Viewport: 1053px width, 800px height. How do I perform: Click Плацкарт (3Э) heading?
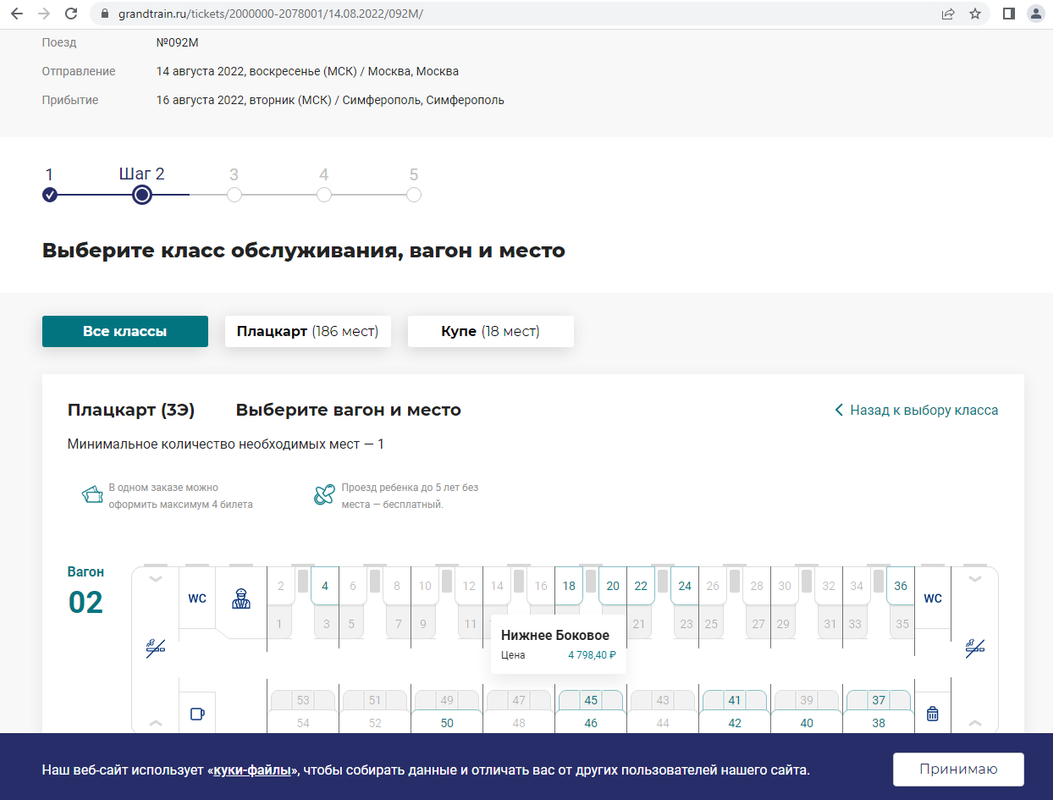[131, 410]
